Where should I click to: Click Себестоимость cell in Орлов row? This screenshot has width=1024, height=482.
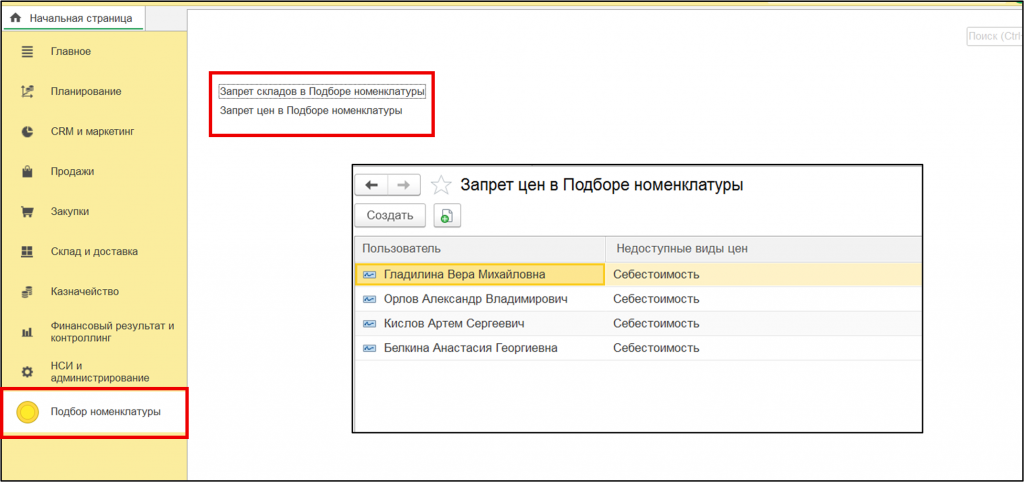point(763,299)
